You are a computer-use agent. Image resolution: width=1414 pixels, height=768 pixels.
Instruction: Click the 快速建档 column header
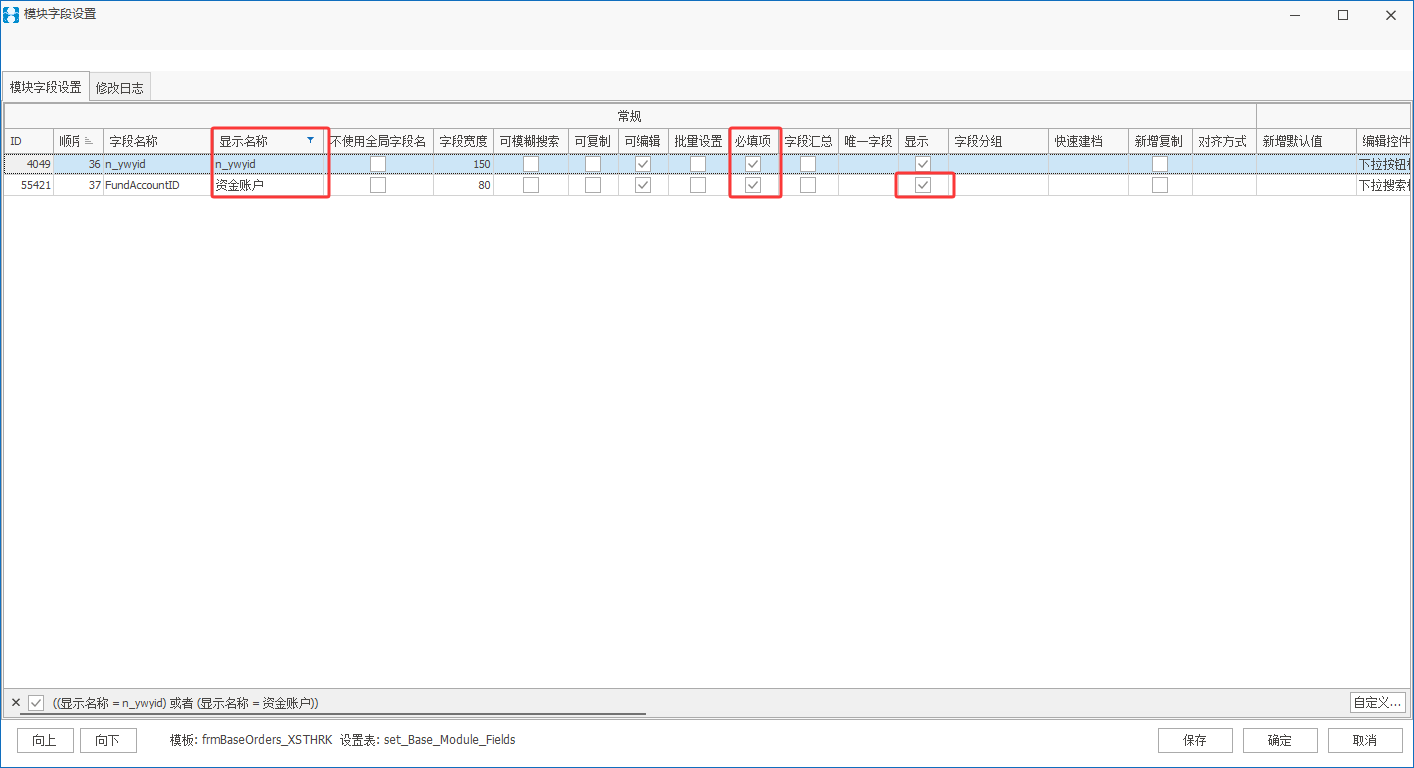(x=1088, y=141)
